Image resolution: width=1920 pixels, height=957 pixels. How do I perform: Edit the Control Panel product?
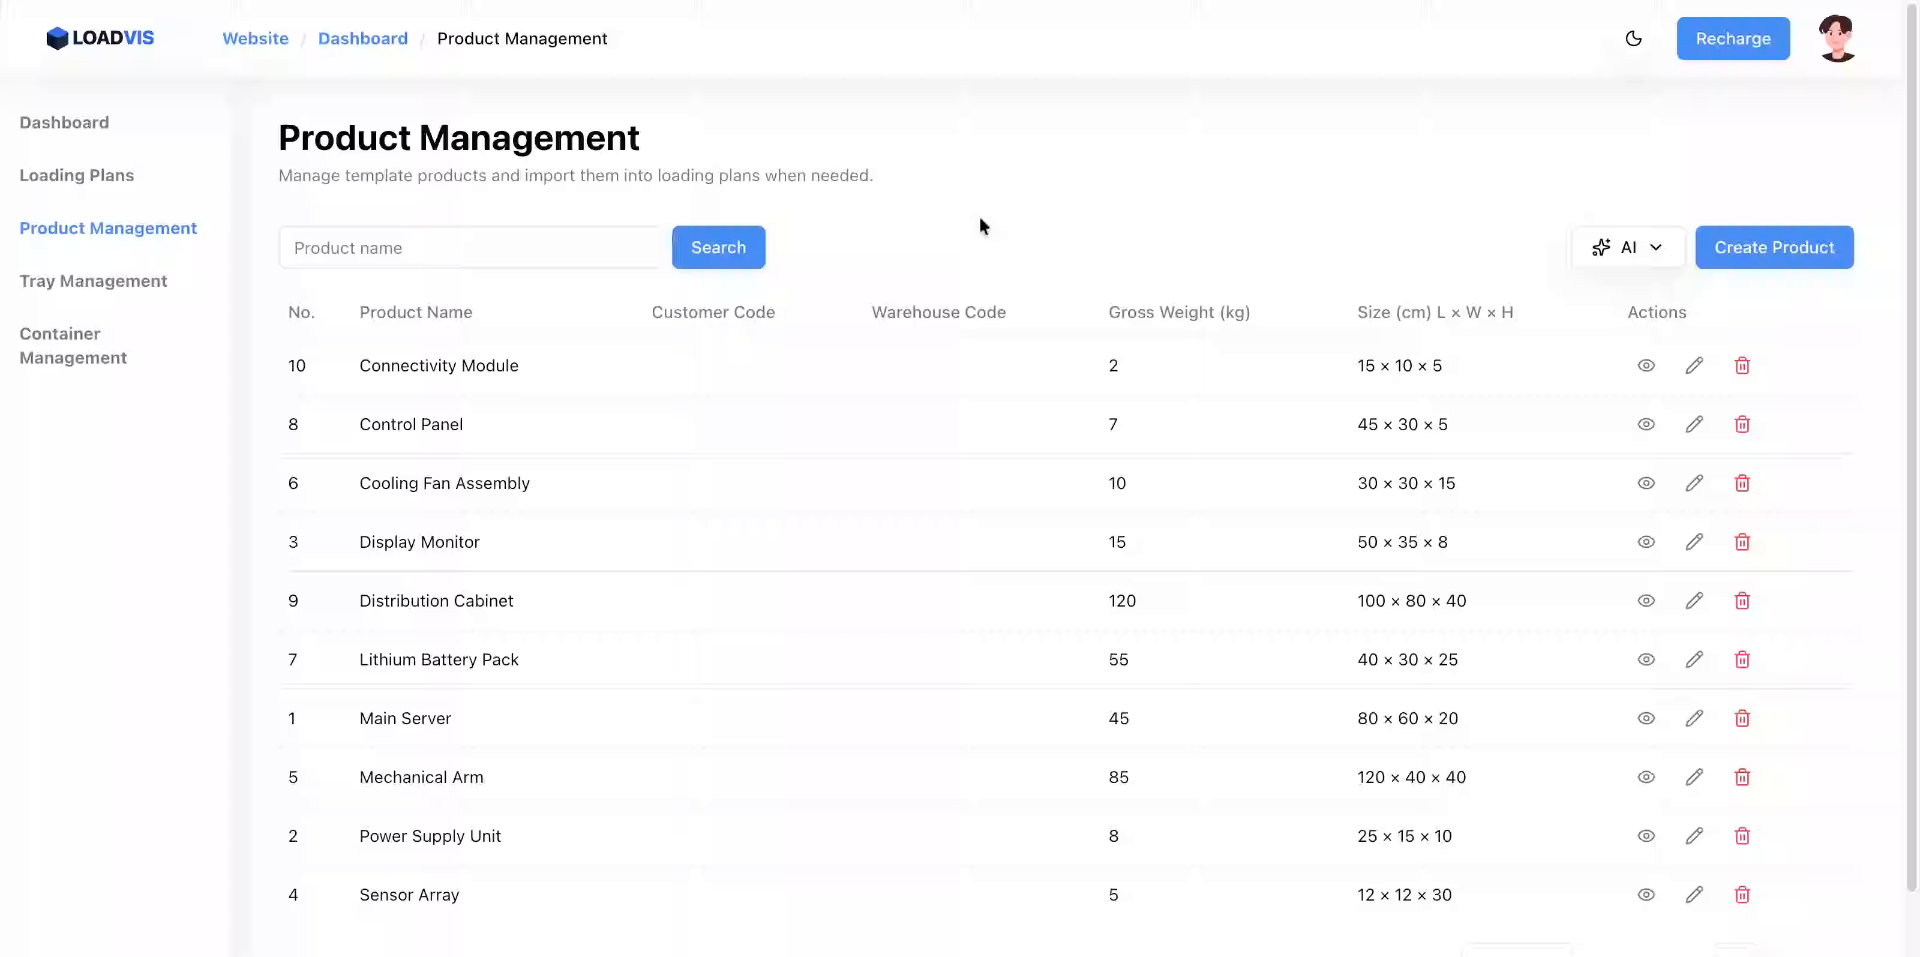pos(1694,424)
